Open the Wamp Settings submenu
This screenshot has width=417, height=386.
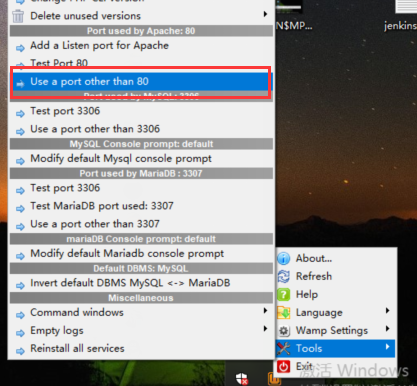(336, 331)
